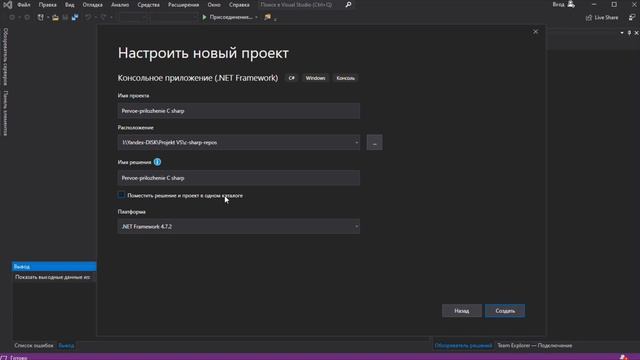Click the solution name info icon
Viewport: 640px width, 360px height.
pos(157,162)
